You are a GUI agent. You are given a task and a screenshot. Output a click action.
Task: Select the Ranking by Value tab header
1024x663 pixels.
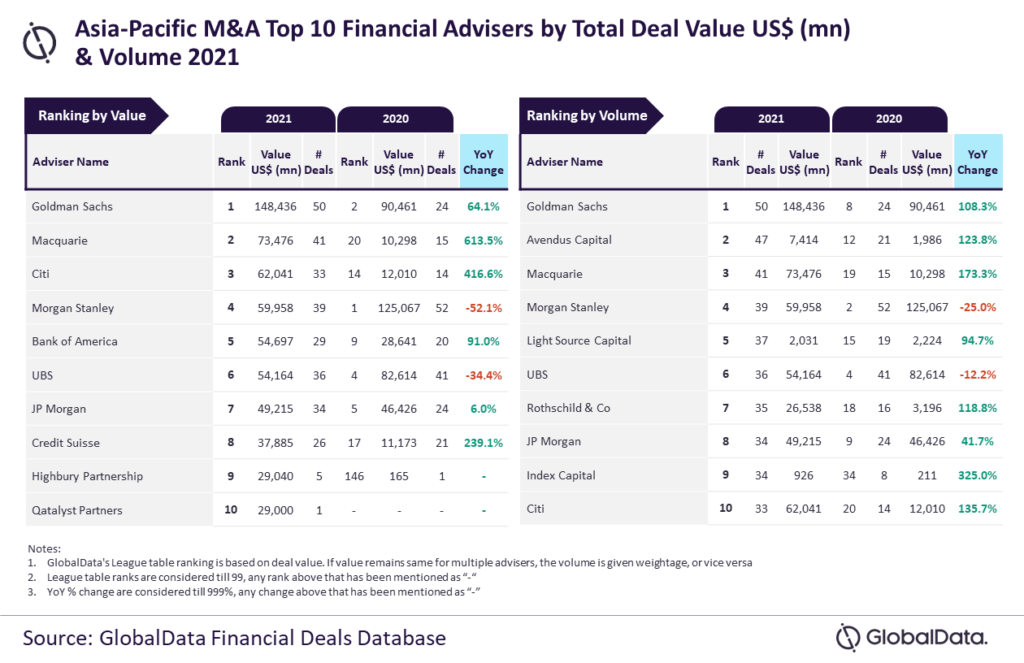point(92,116)
